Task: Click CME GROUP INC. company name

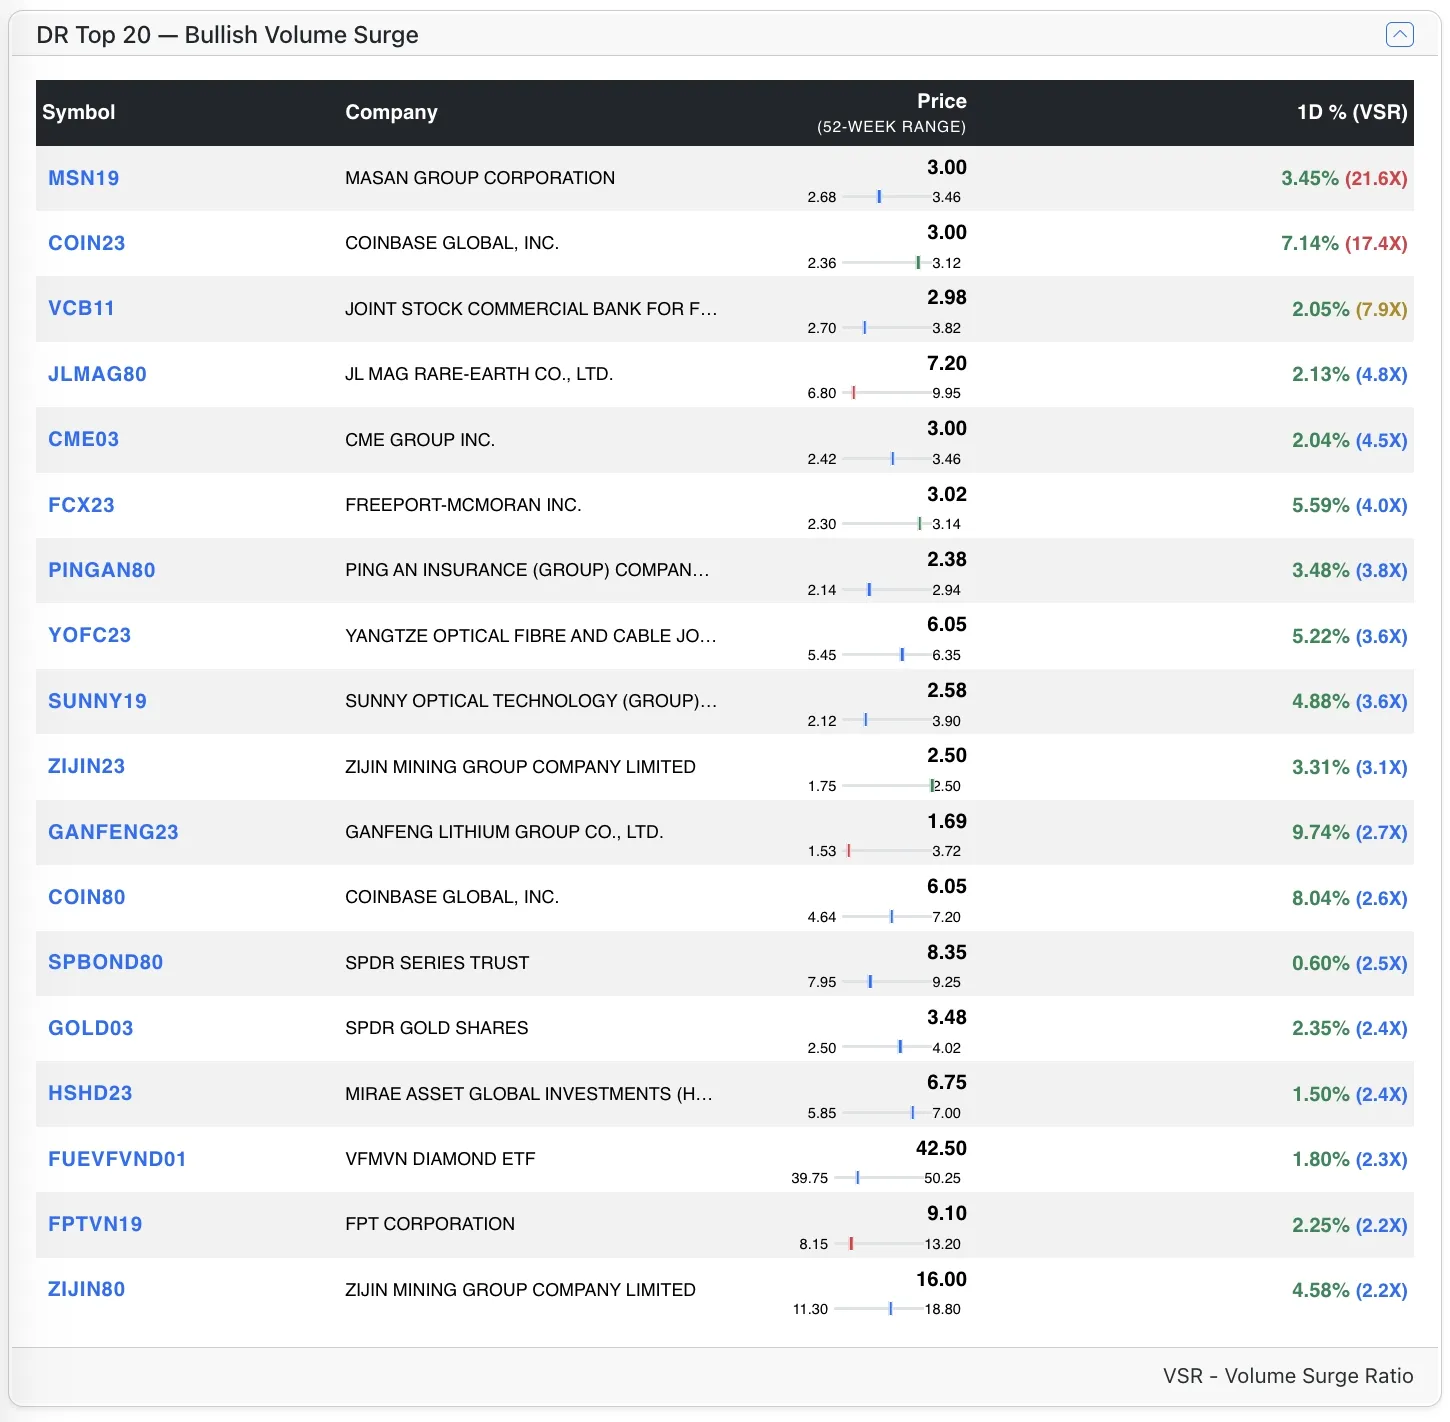Action: point(420,440)
